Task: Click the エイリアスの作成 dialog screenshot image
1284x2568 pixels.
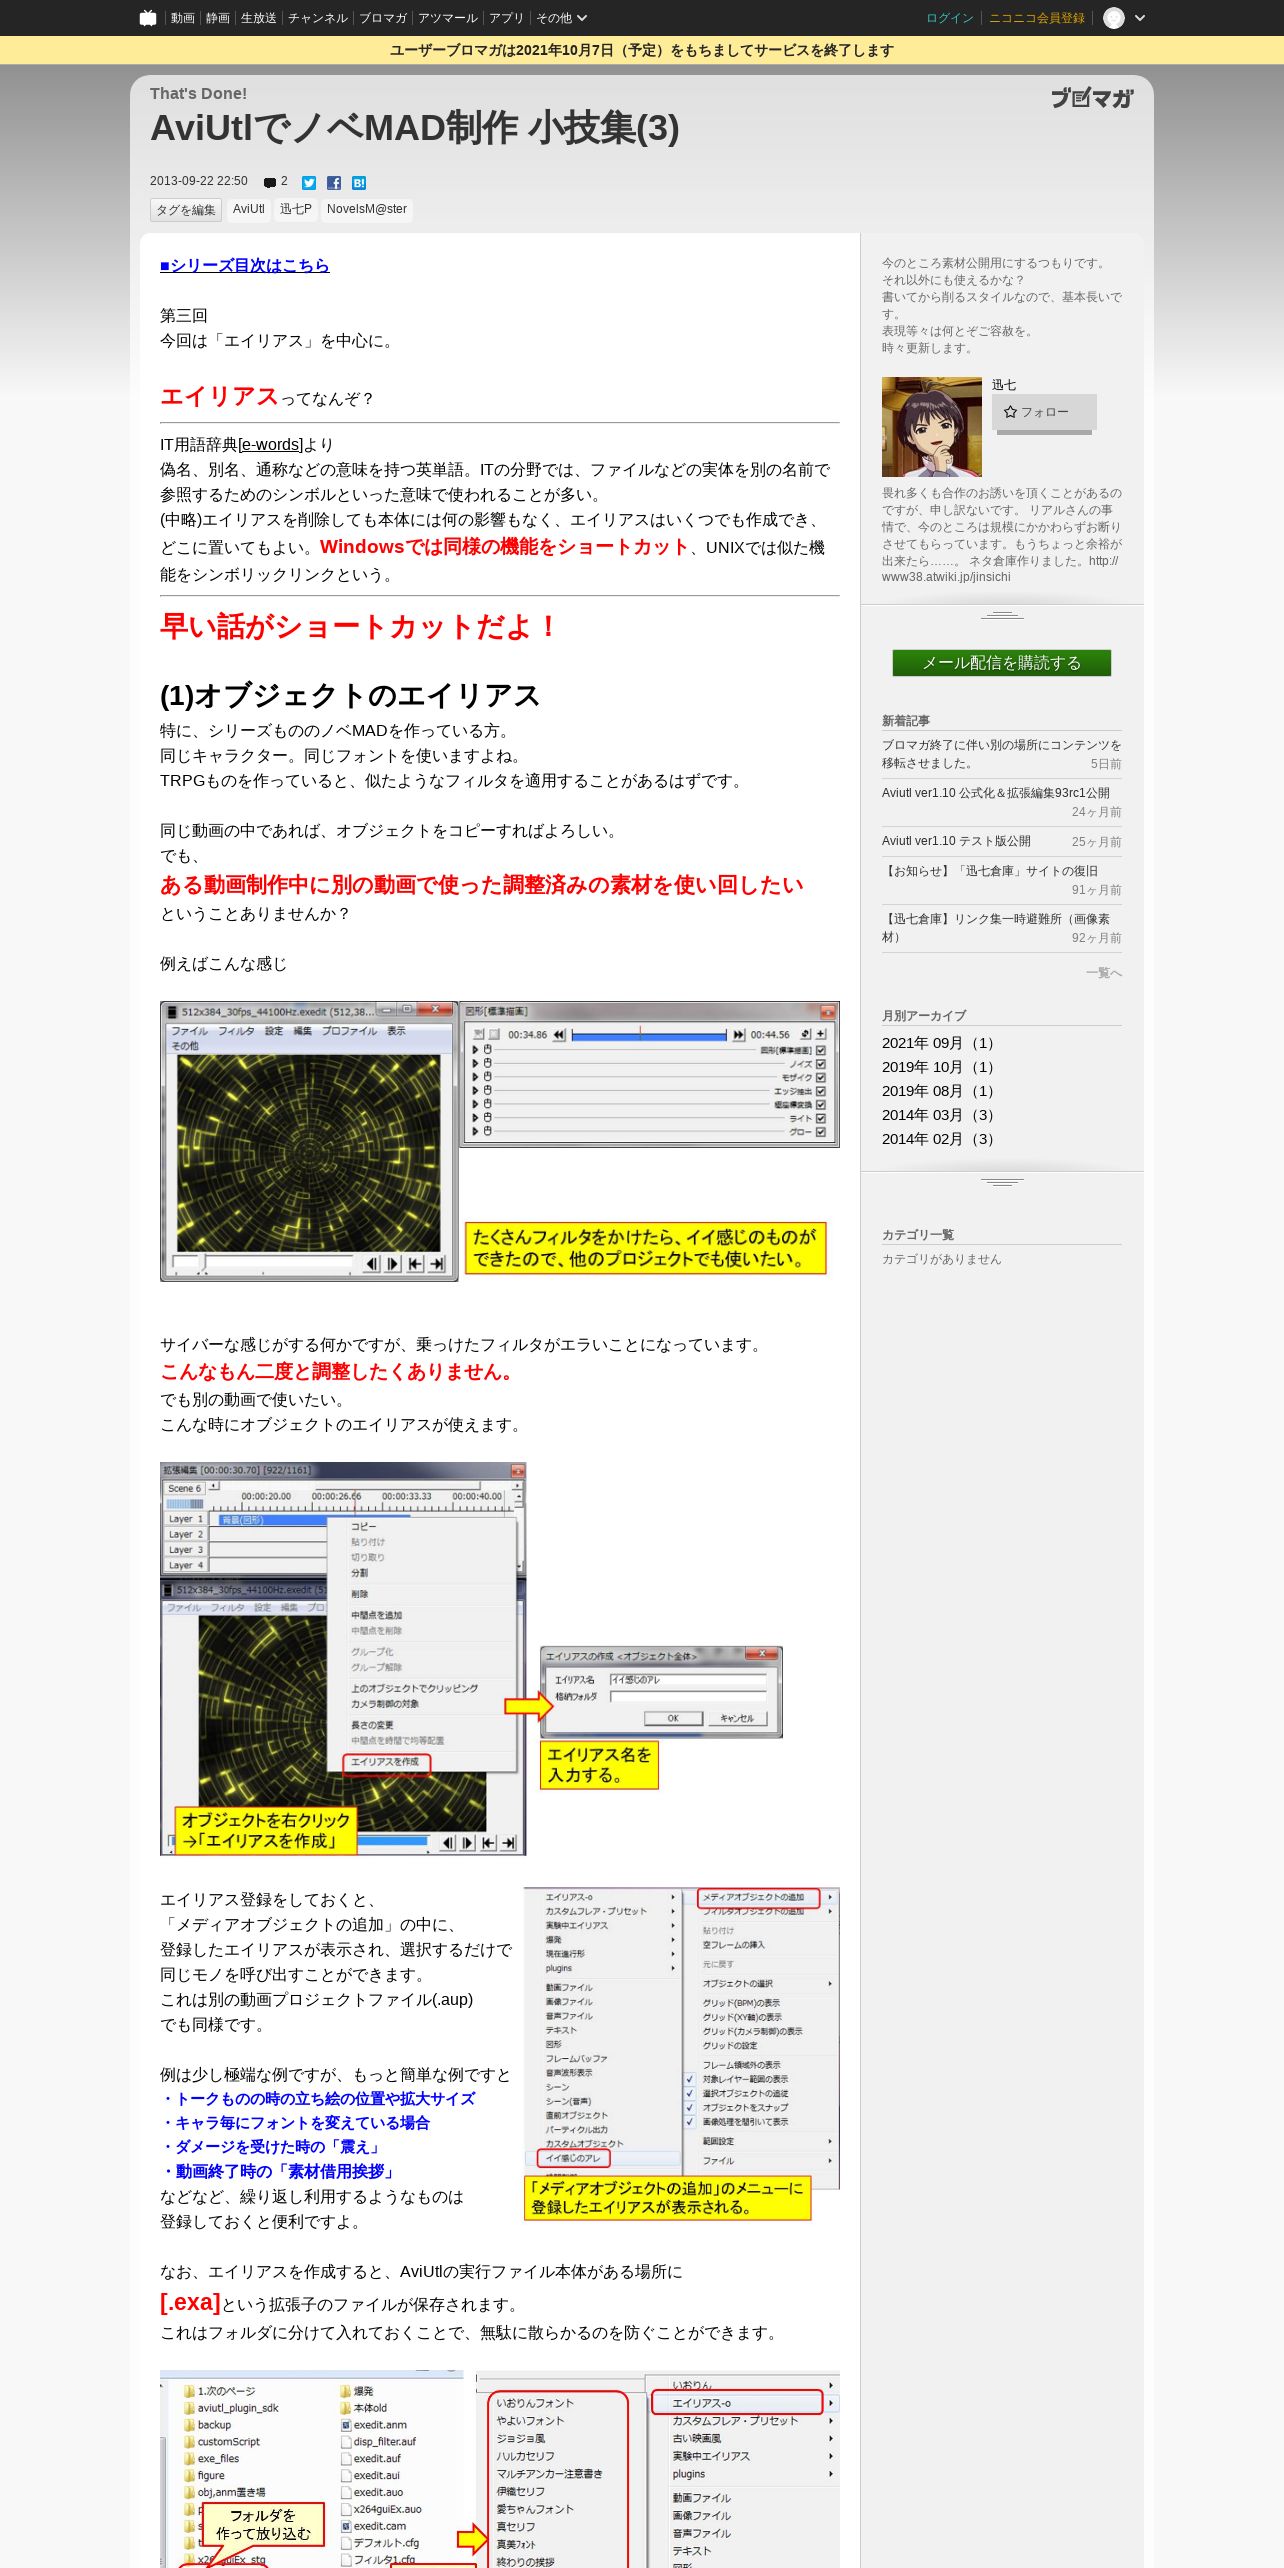Action: click(x=471, y=1659)
